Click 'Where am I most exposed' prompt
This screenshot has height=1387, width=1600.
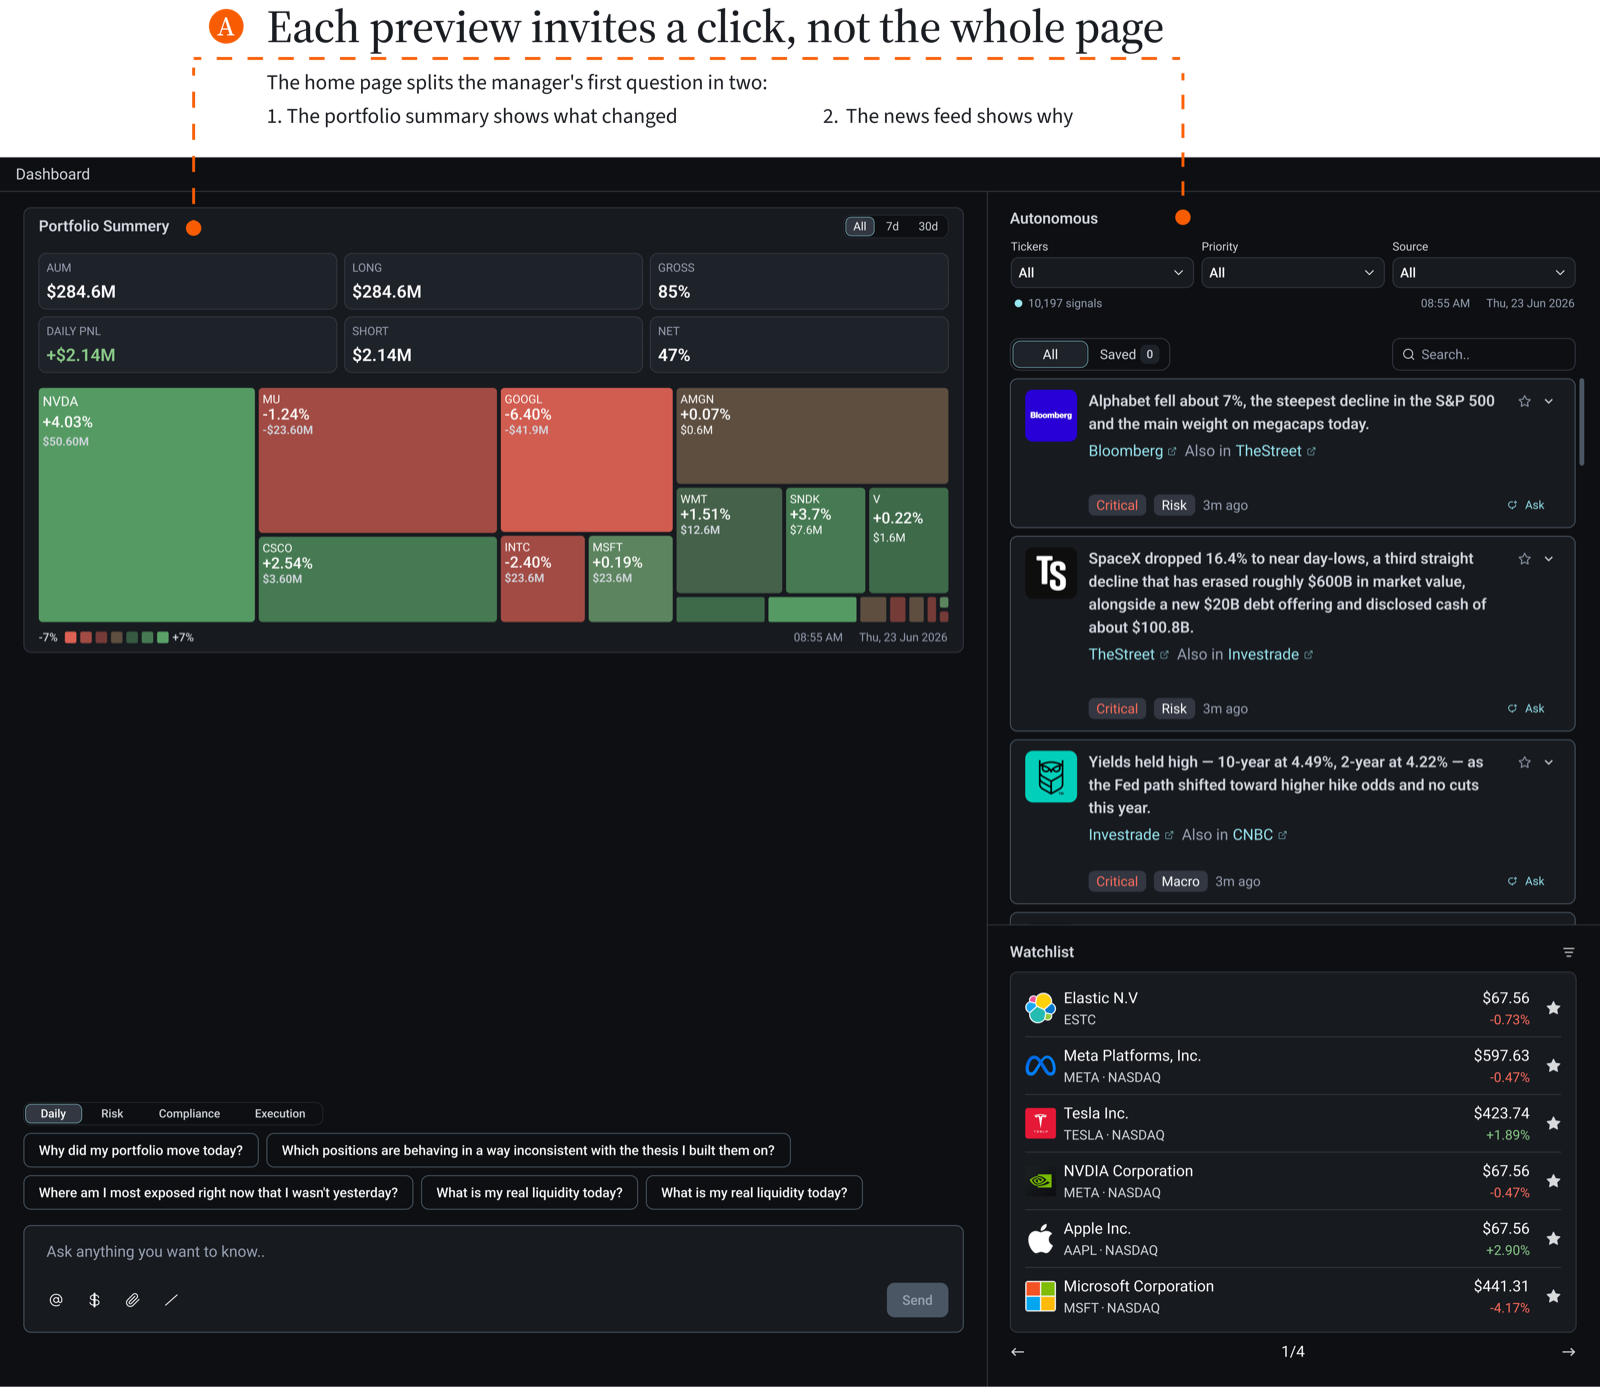[x=218, y=1192]
